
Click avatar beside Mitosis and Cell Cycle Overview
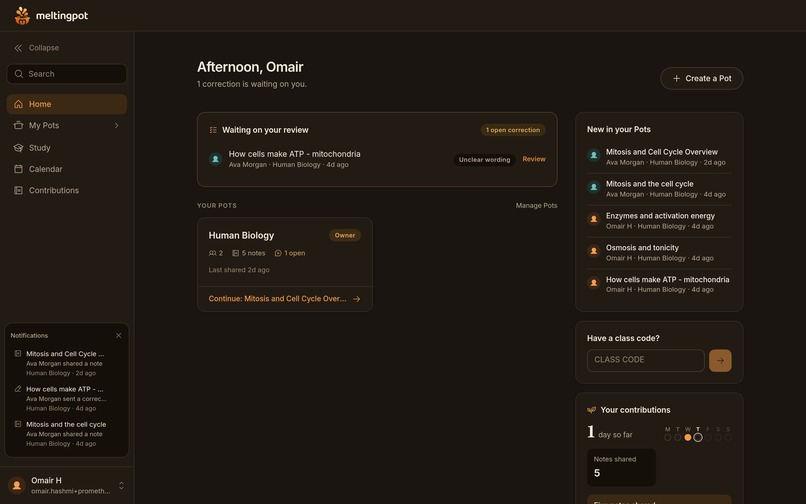(x=594, y=155)
